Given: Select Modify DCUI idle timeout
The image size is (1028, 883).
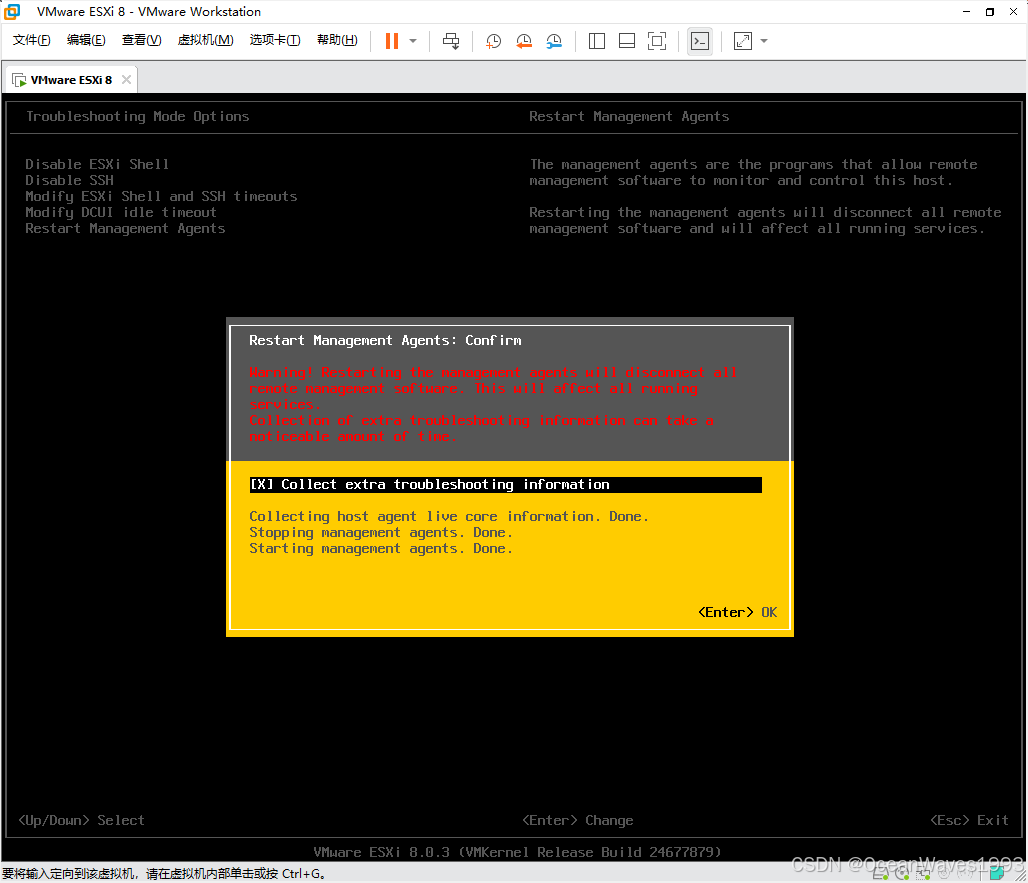Looking at the screenshot, I should (121, 212).
